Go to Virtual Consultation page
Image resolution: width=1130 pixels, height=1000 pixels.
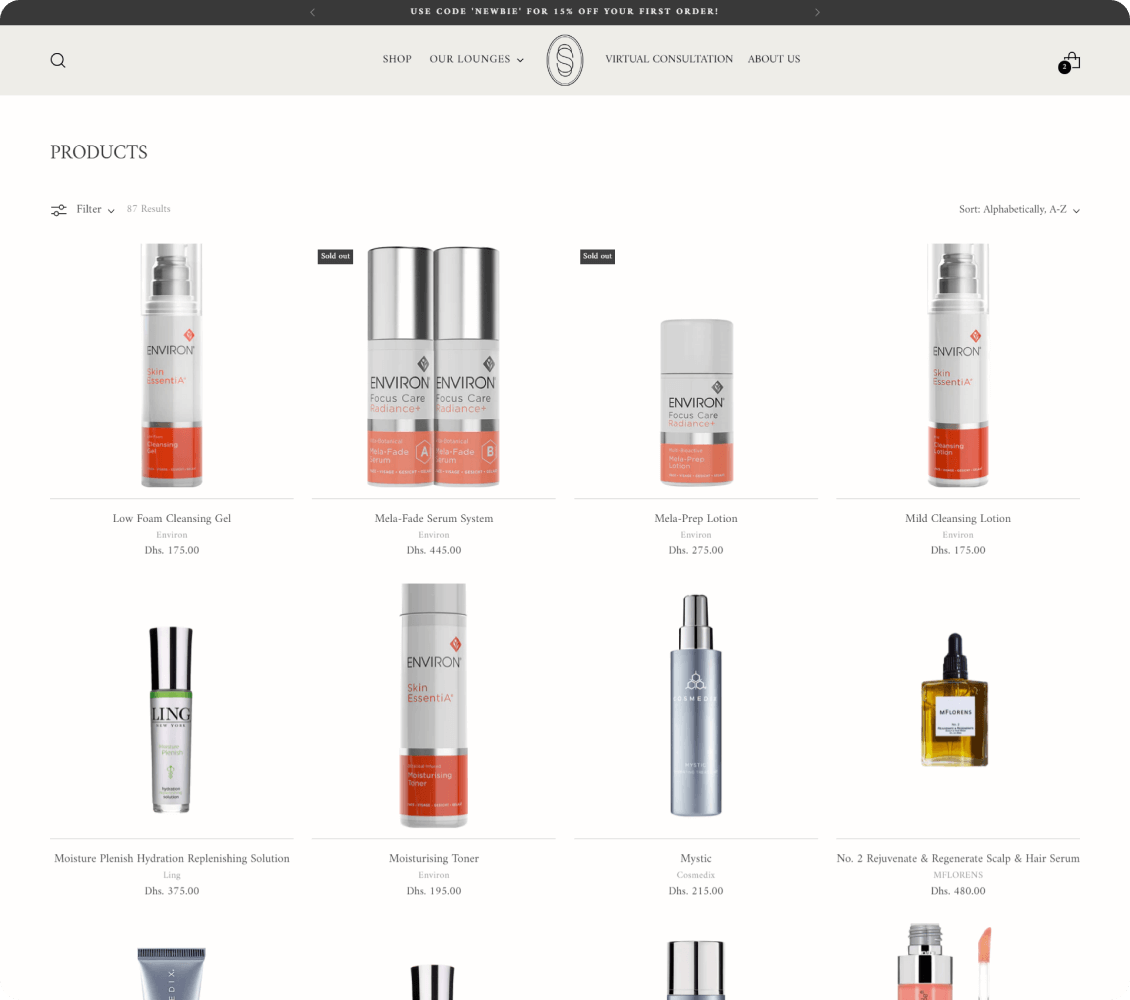(669, 59)
